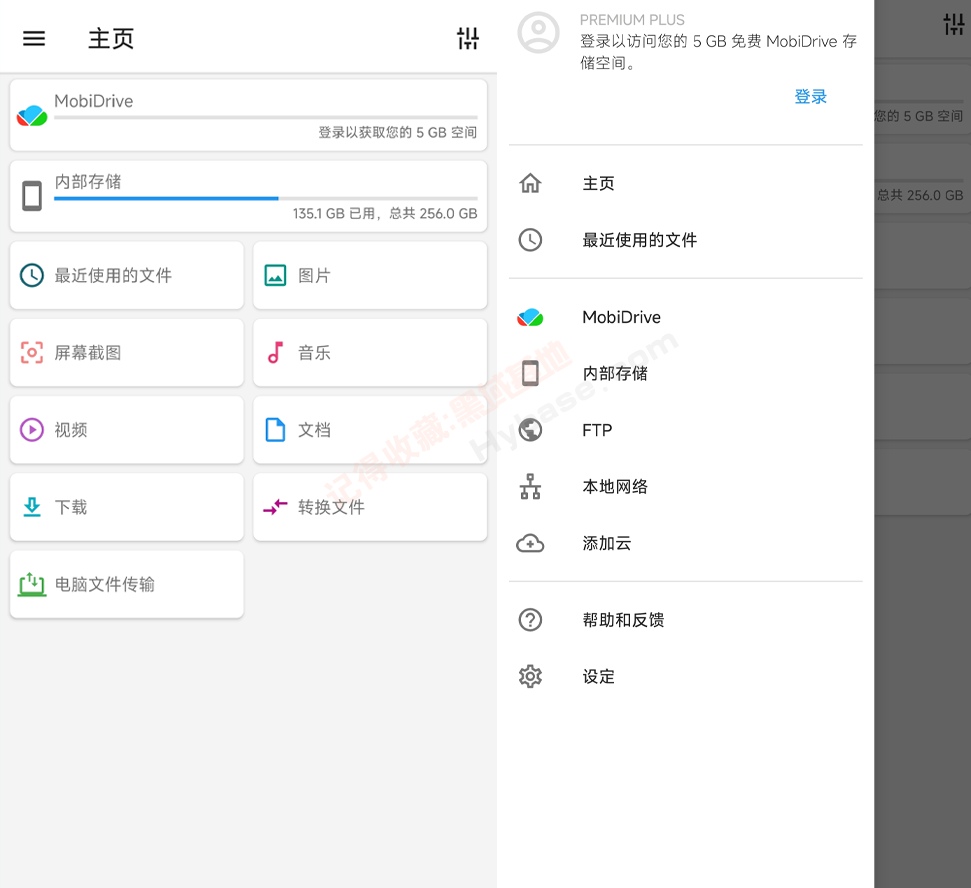Open 设定 settings in the drawer
The width and height of the screenshot is (971, 888).
coord(686,676)
